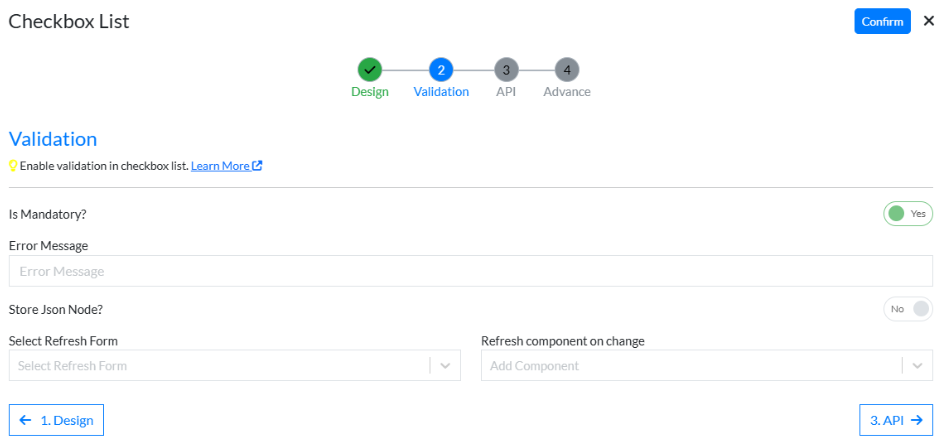
Task: Click the step 3 API circle icon
Action: (506, 70)
